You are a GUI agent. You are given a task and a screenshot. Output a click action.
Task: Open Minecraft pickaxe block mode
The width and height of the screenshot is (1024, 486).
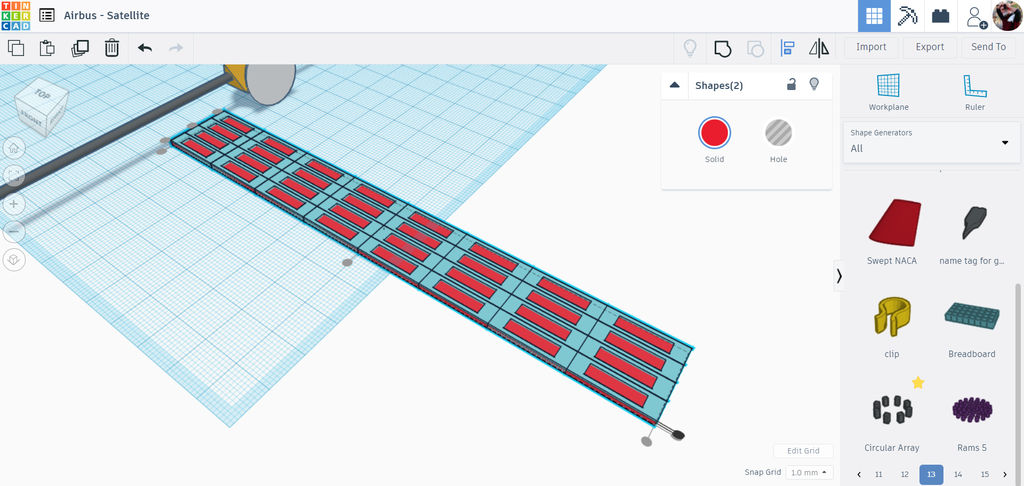[907, 16]
